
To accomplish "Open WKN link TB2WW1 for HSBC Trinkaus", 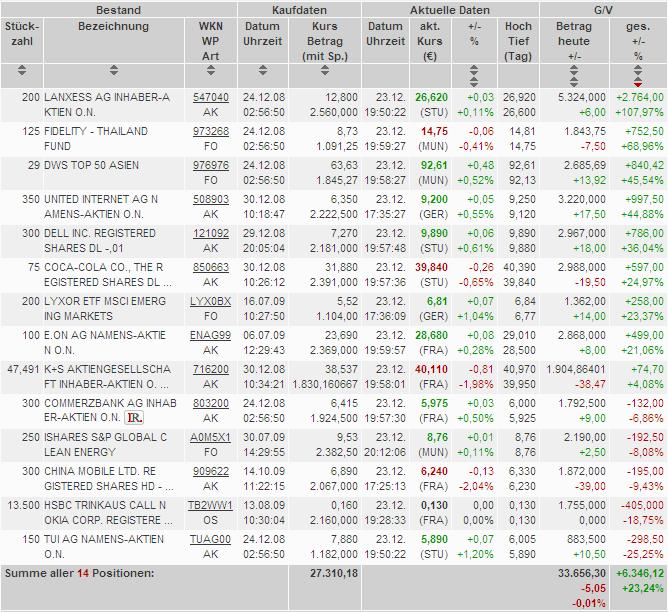I will pyautogui.click(x=210, y=506).
